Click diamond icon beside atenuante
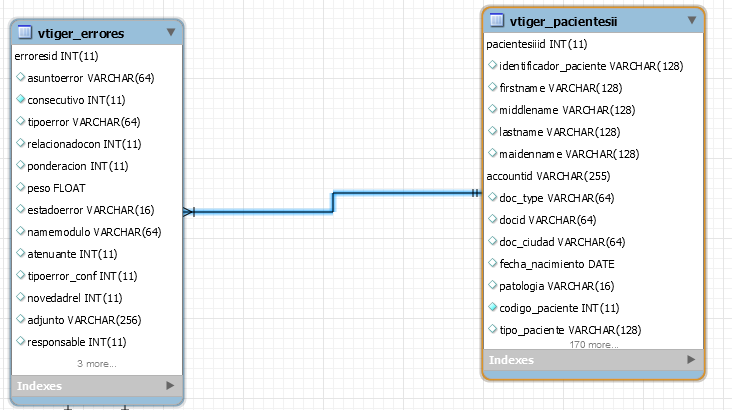Screen dimensions: 732x410 20,253
